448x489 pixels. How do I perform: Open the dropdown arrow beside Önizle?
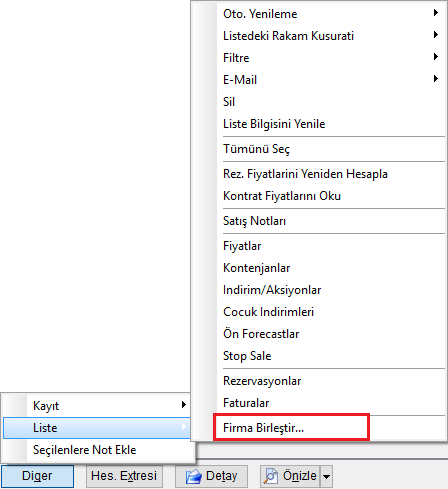pyautogui.click(x=327, y=476)
